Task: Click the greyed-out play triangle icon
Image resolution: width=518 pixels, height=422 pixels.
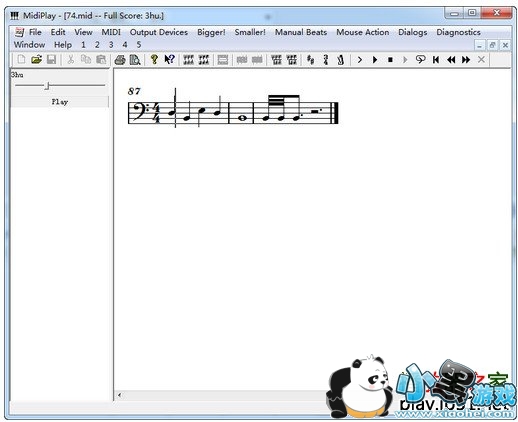Action: click(x=405, y=60)
